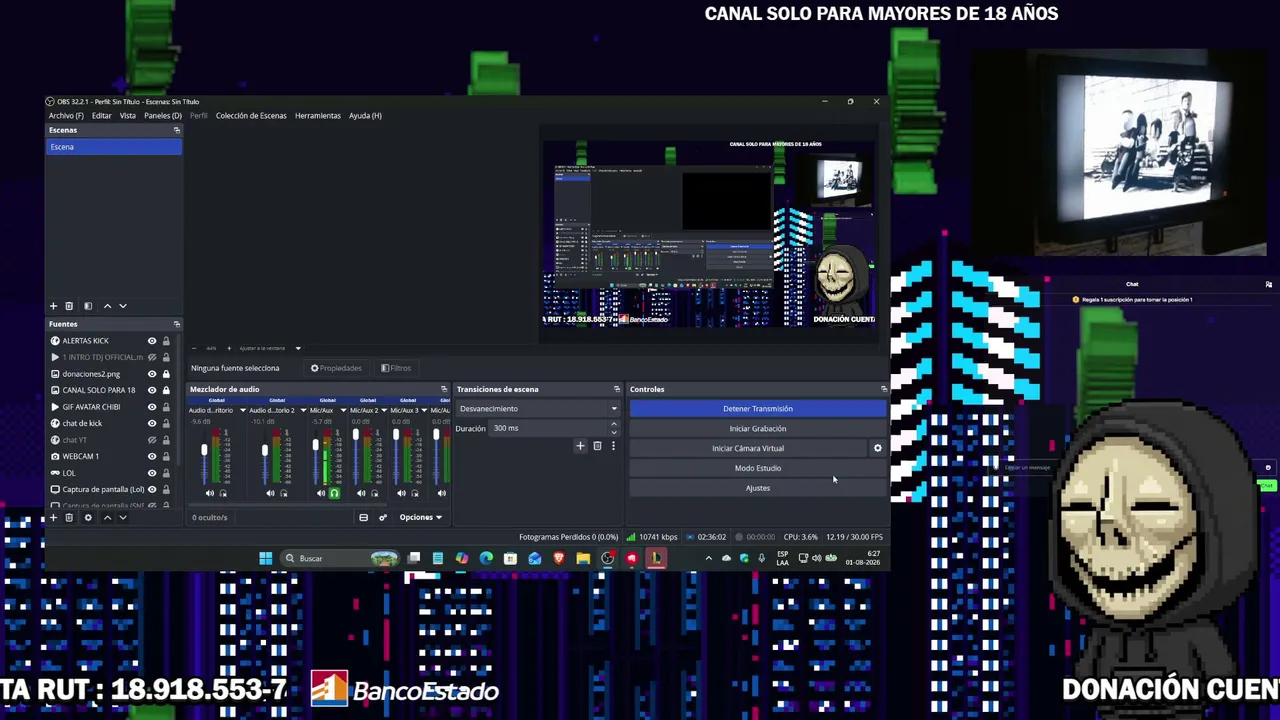Open preview scaling dropdown arrow
1280x720 pixels.
(297, 348)
